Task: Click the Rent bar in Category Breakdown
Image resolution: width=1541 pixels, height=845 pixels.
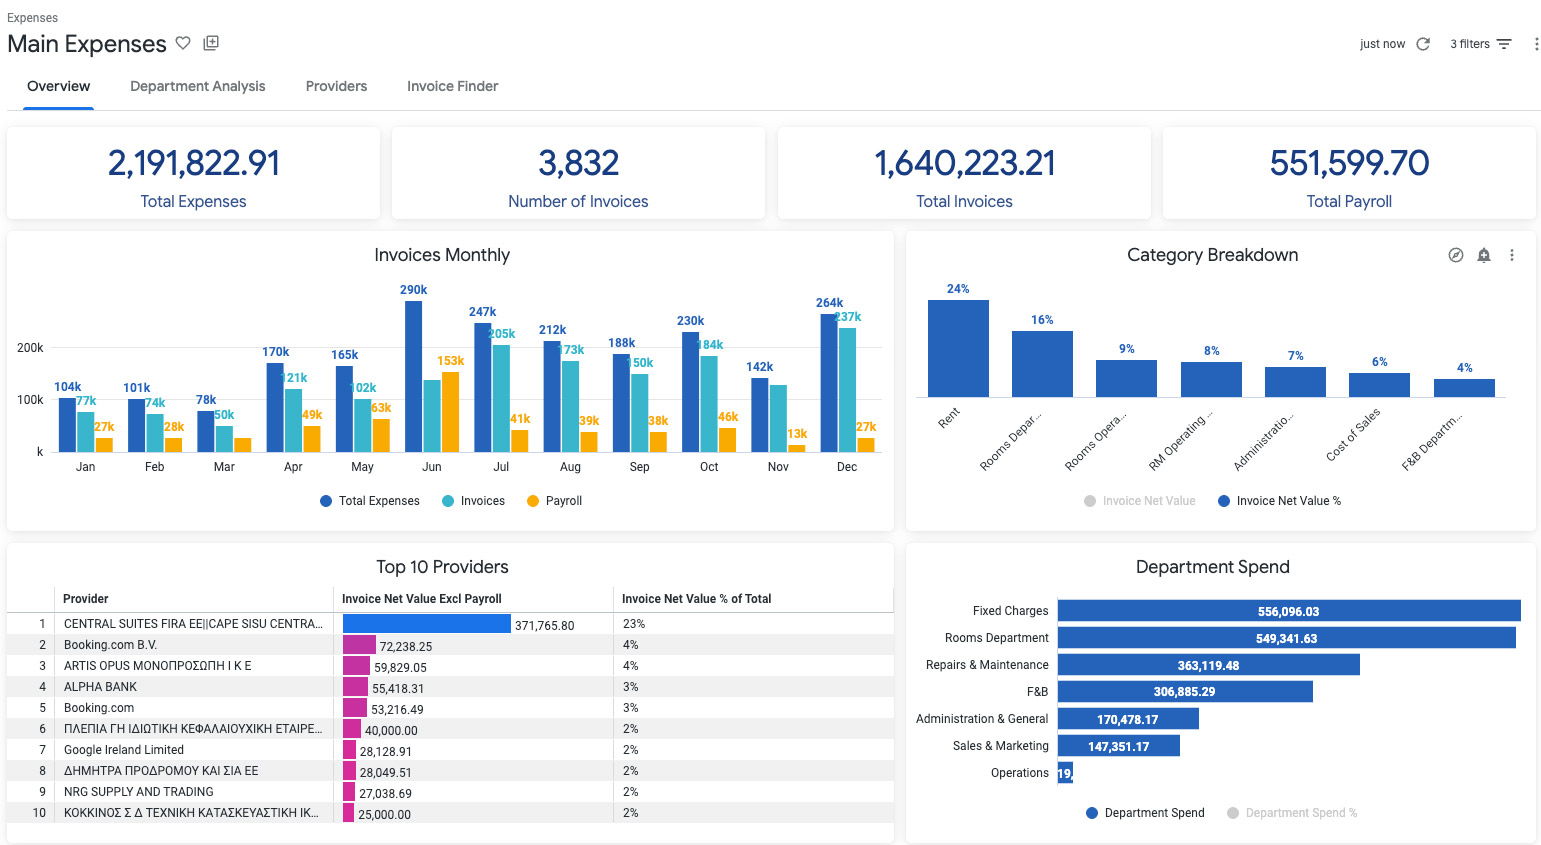Action: [x=958, y=348]
